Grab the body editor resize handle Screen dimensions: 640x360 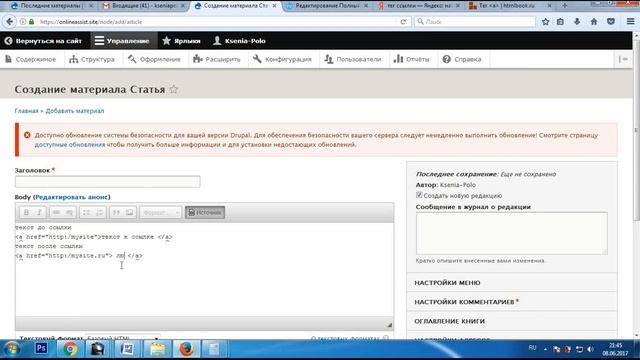tap(389, 325)
